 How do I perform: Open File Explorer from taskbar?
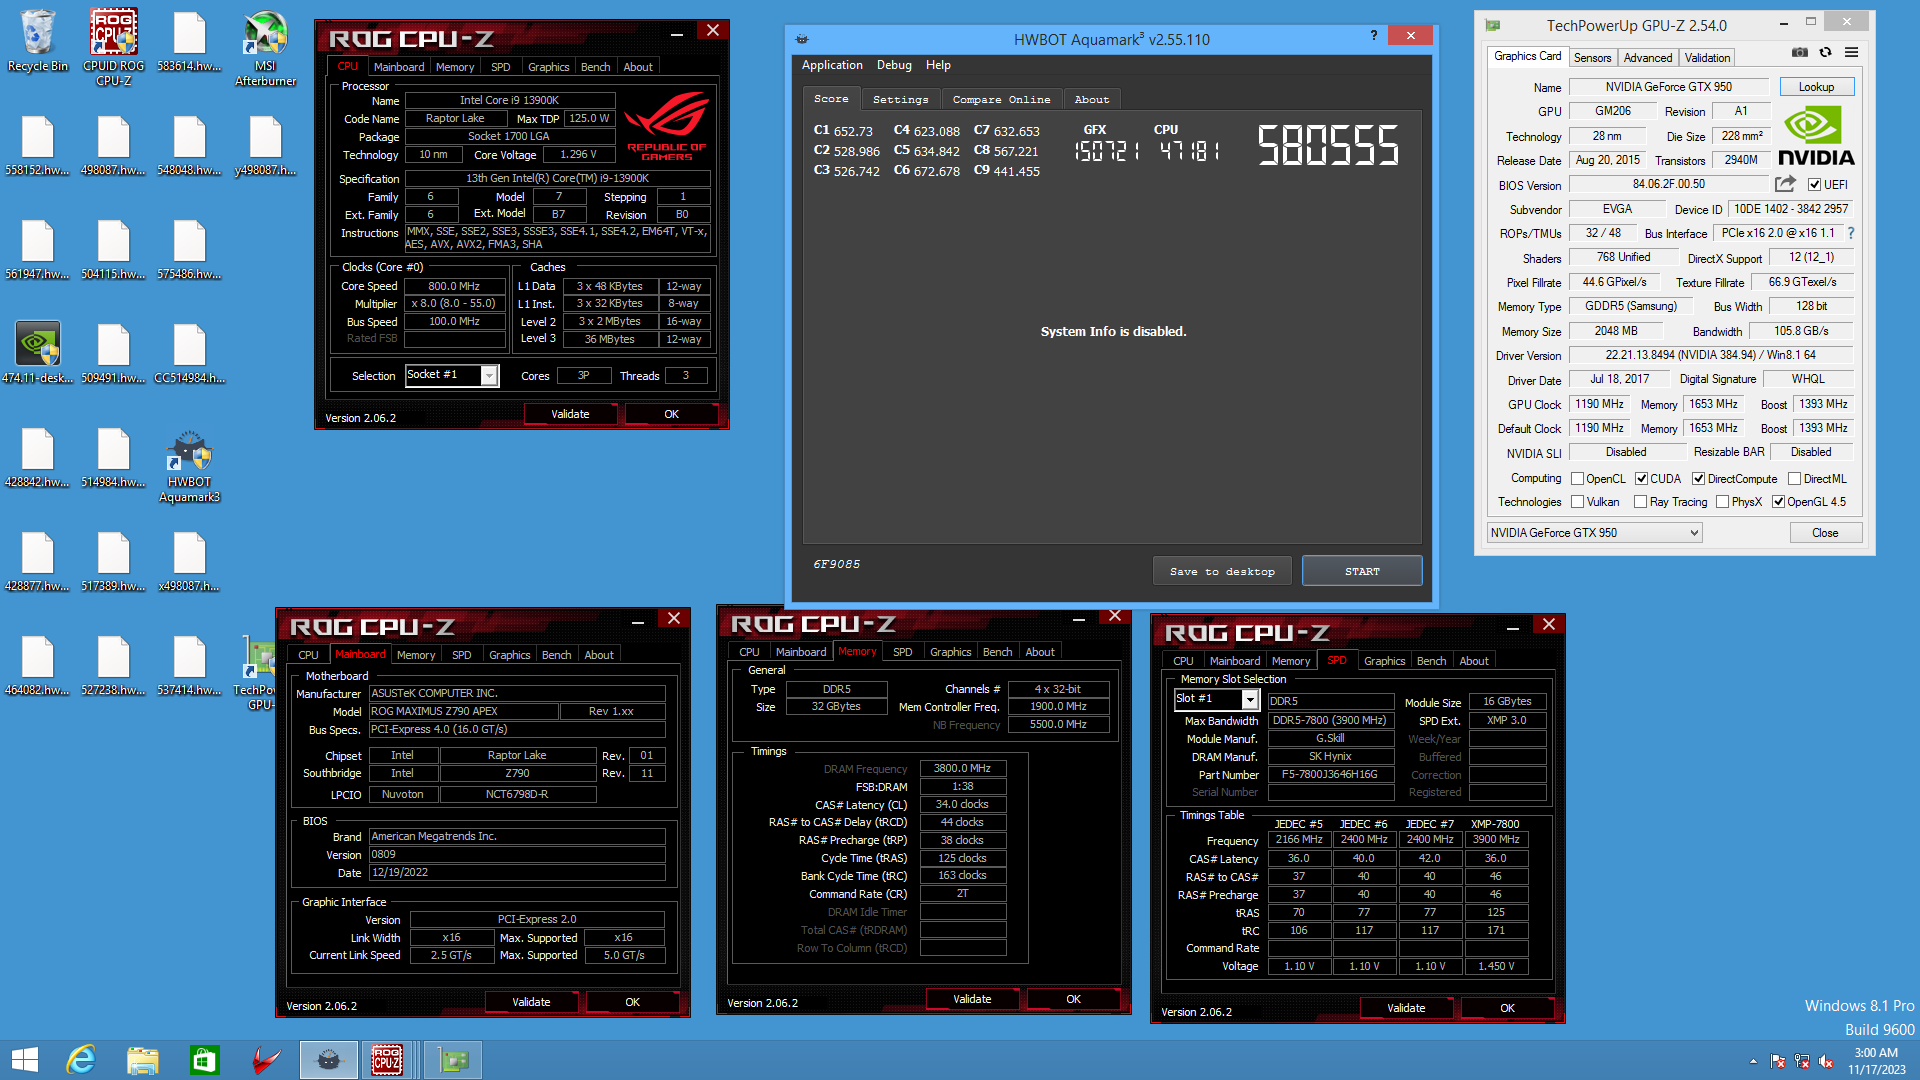pos(143,1060)
